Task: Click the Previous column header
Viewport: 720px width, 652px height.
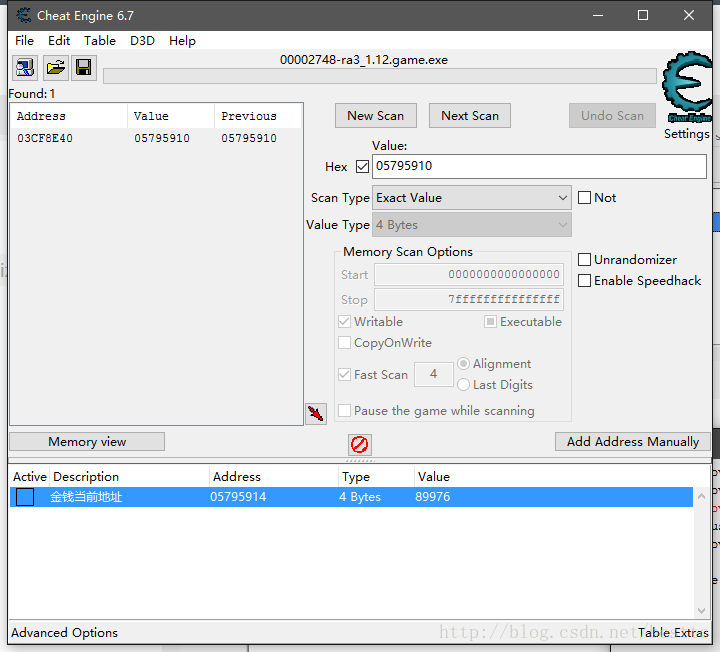Action: point(258,116)
